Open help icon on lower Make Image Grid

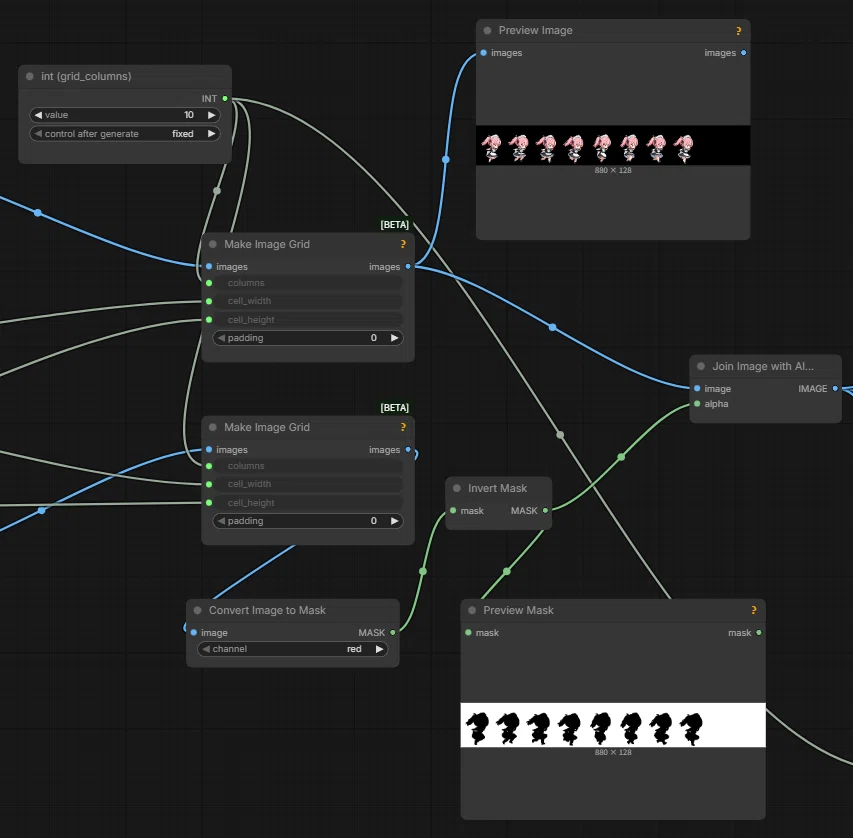coord(403,427)
